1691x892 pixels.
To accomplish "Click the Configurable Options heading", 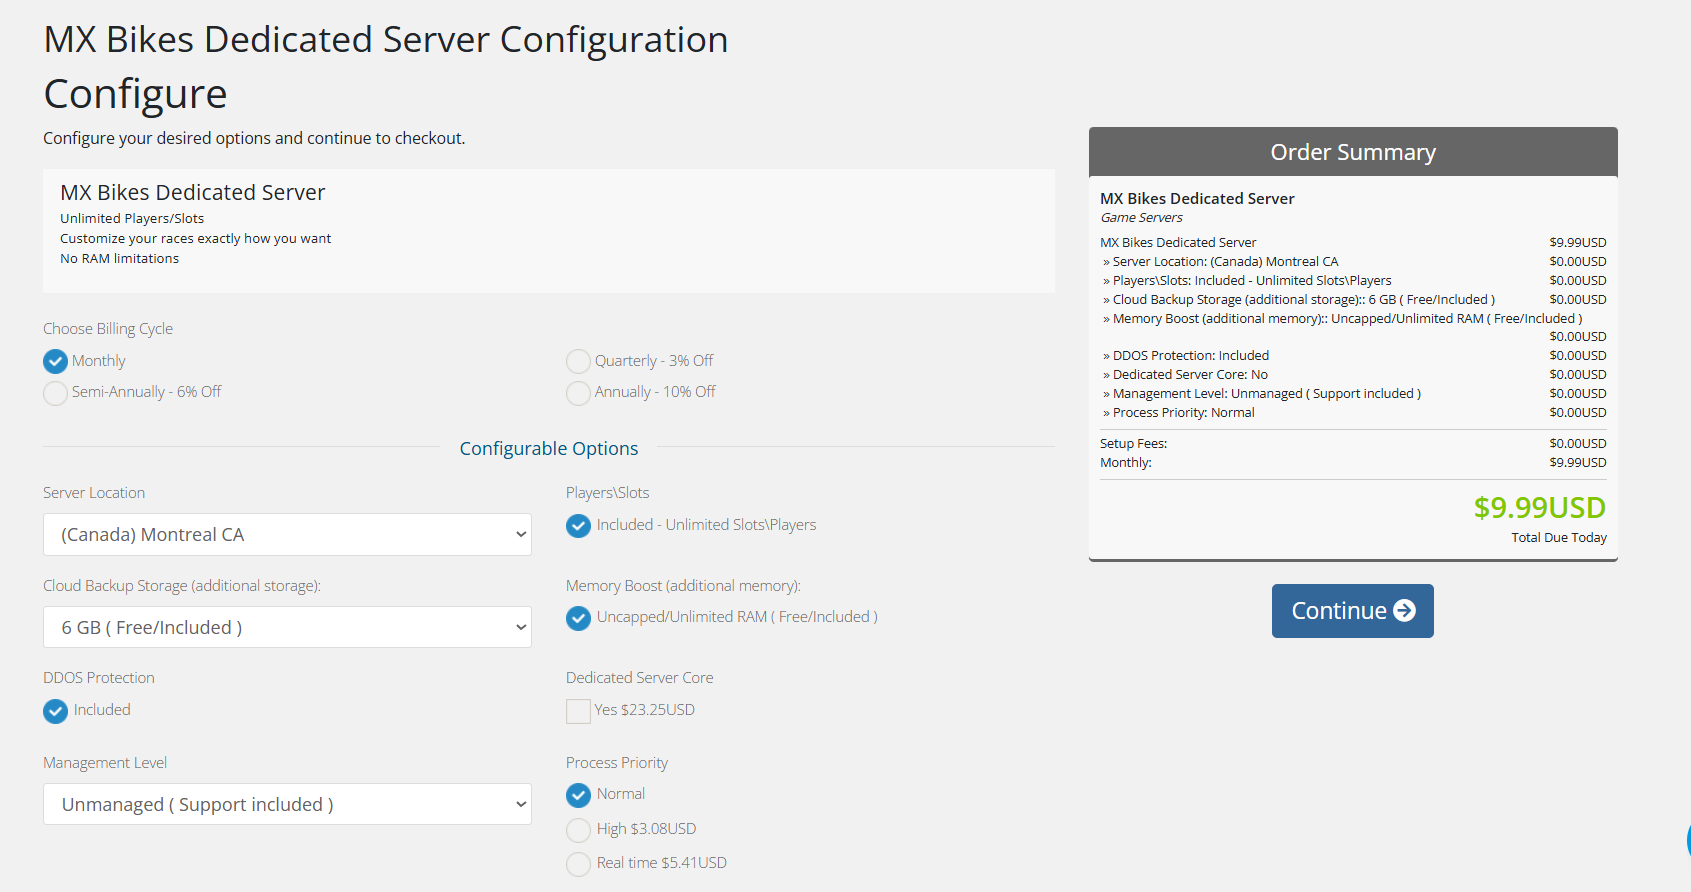I will coord(549,449).
